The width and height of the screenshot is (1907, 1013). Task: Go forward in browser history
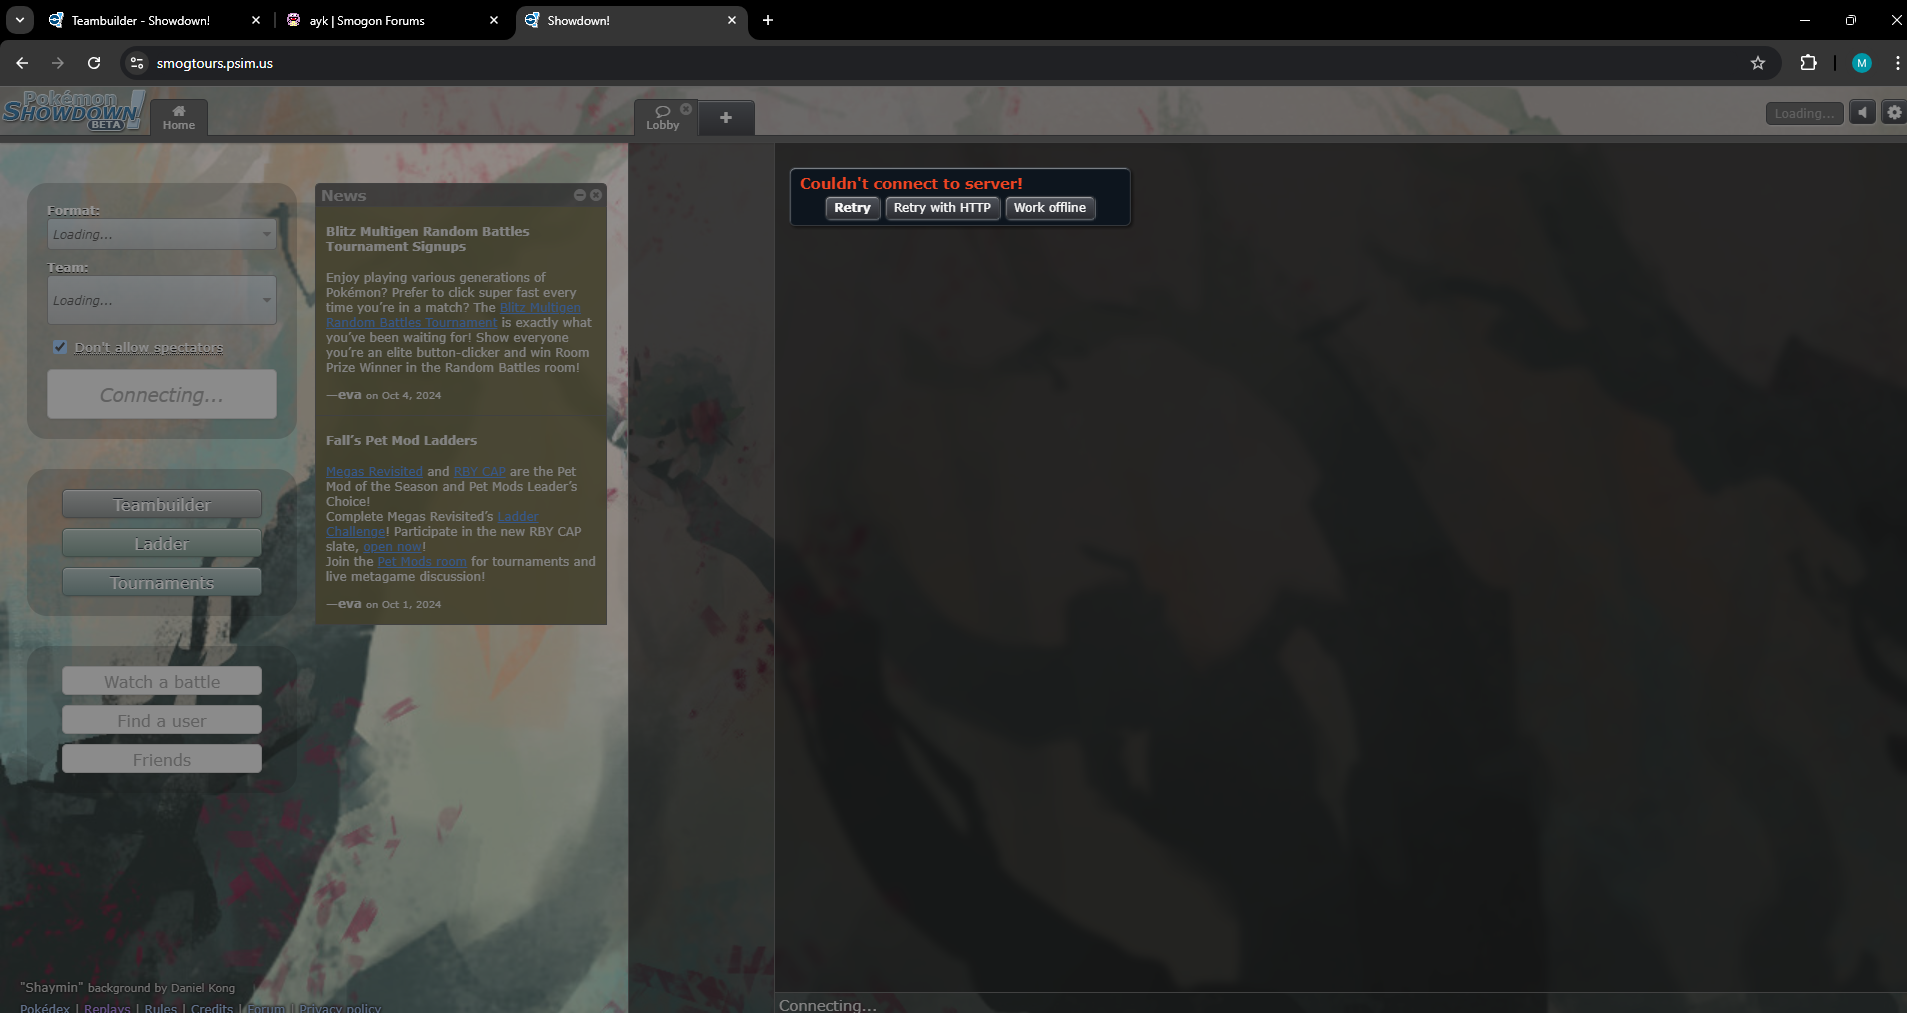click(58, 63)
